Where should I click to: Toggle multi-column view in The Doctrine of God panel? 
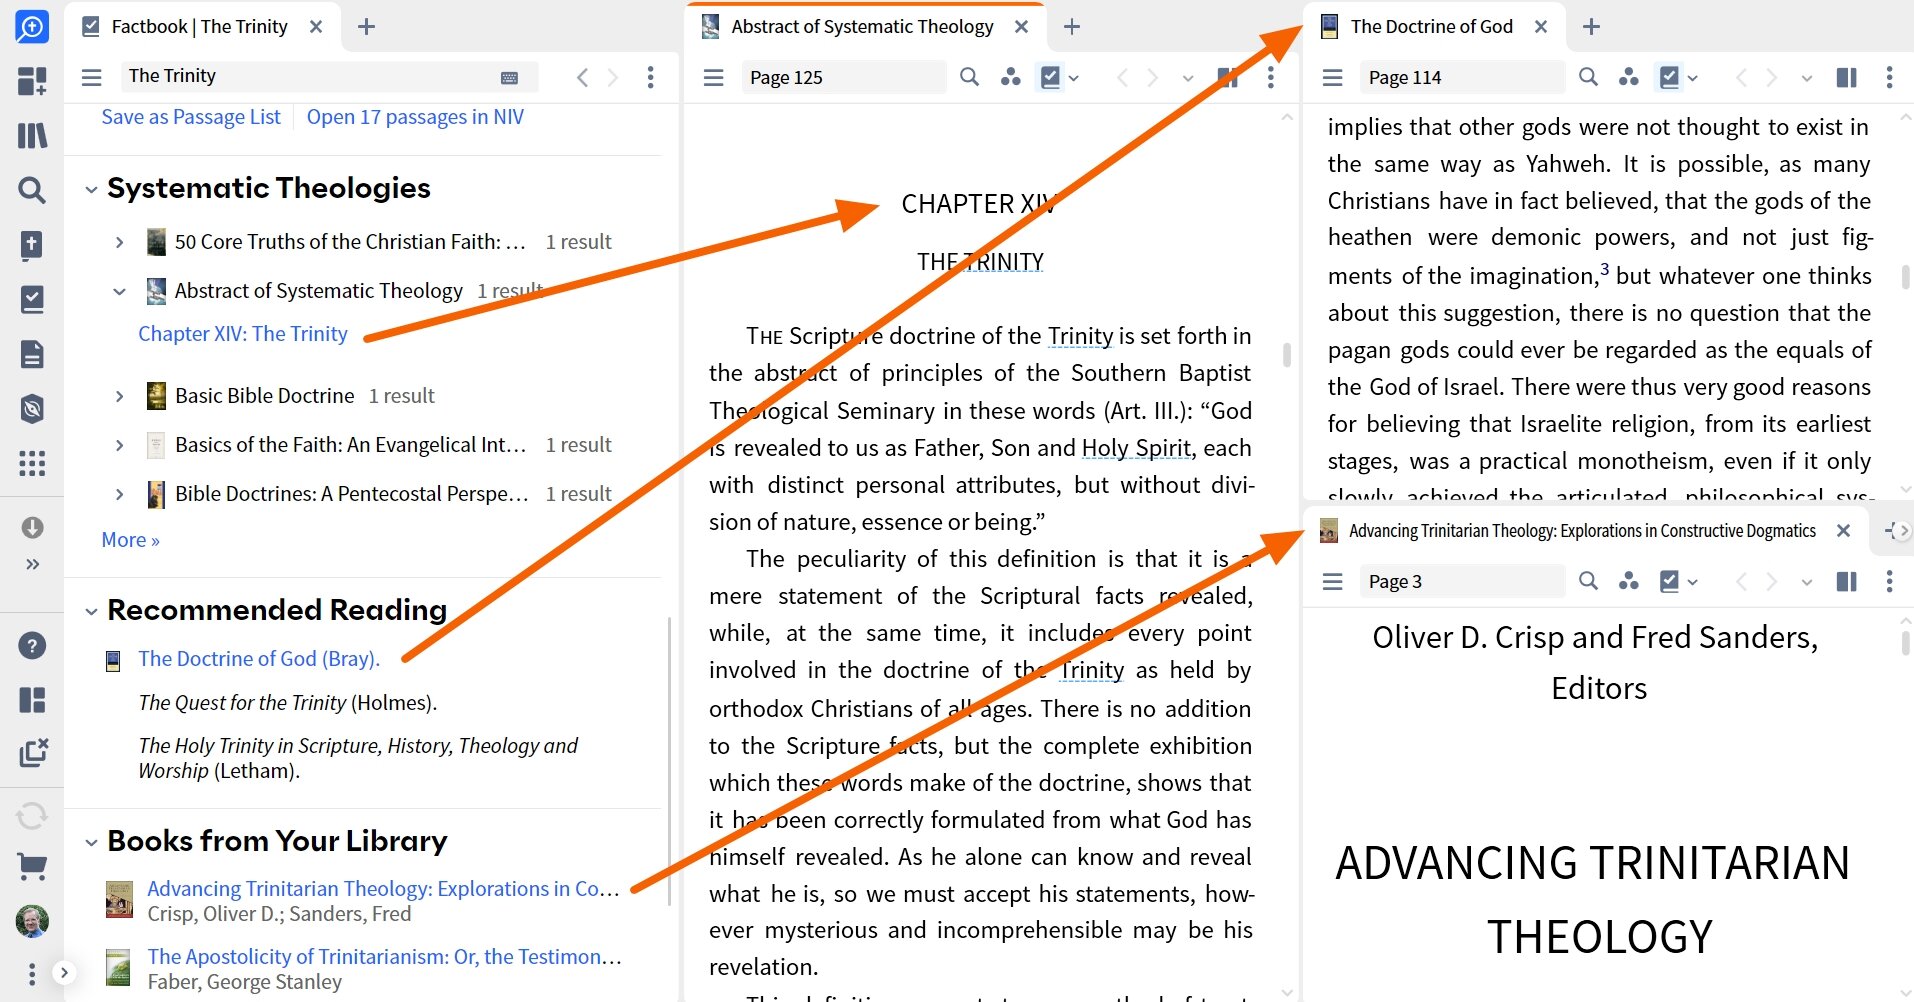(x=1847, y=77)
